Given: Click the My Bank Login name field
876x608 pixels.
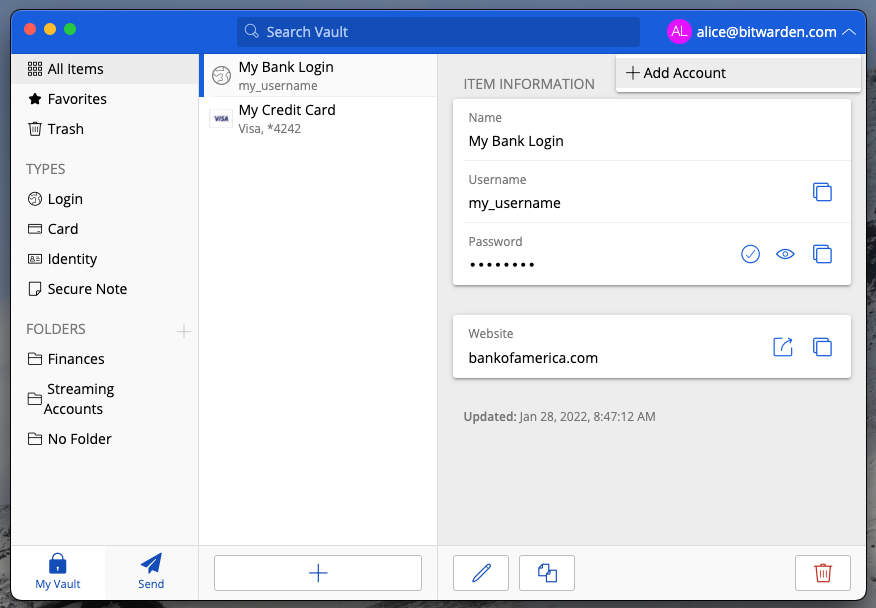Looking at the screenshot, I should pos(516,141).
